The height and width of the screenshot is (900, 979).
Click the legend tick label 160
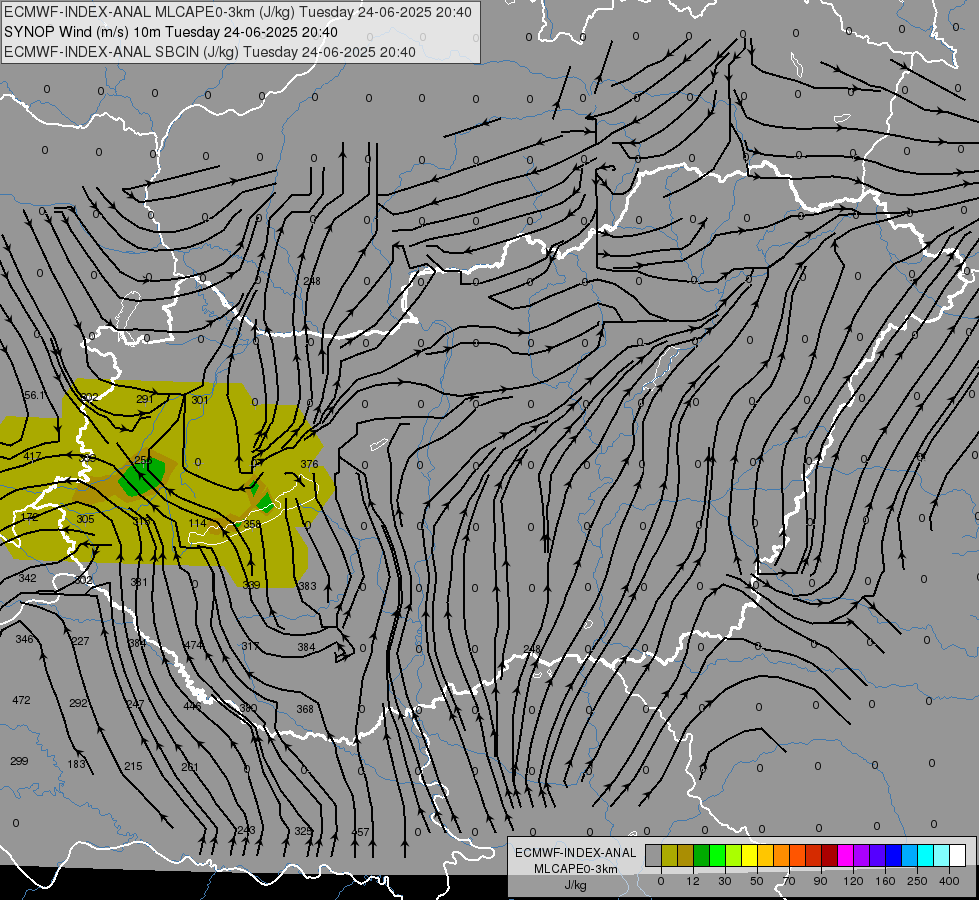[885, 881]
